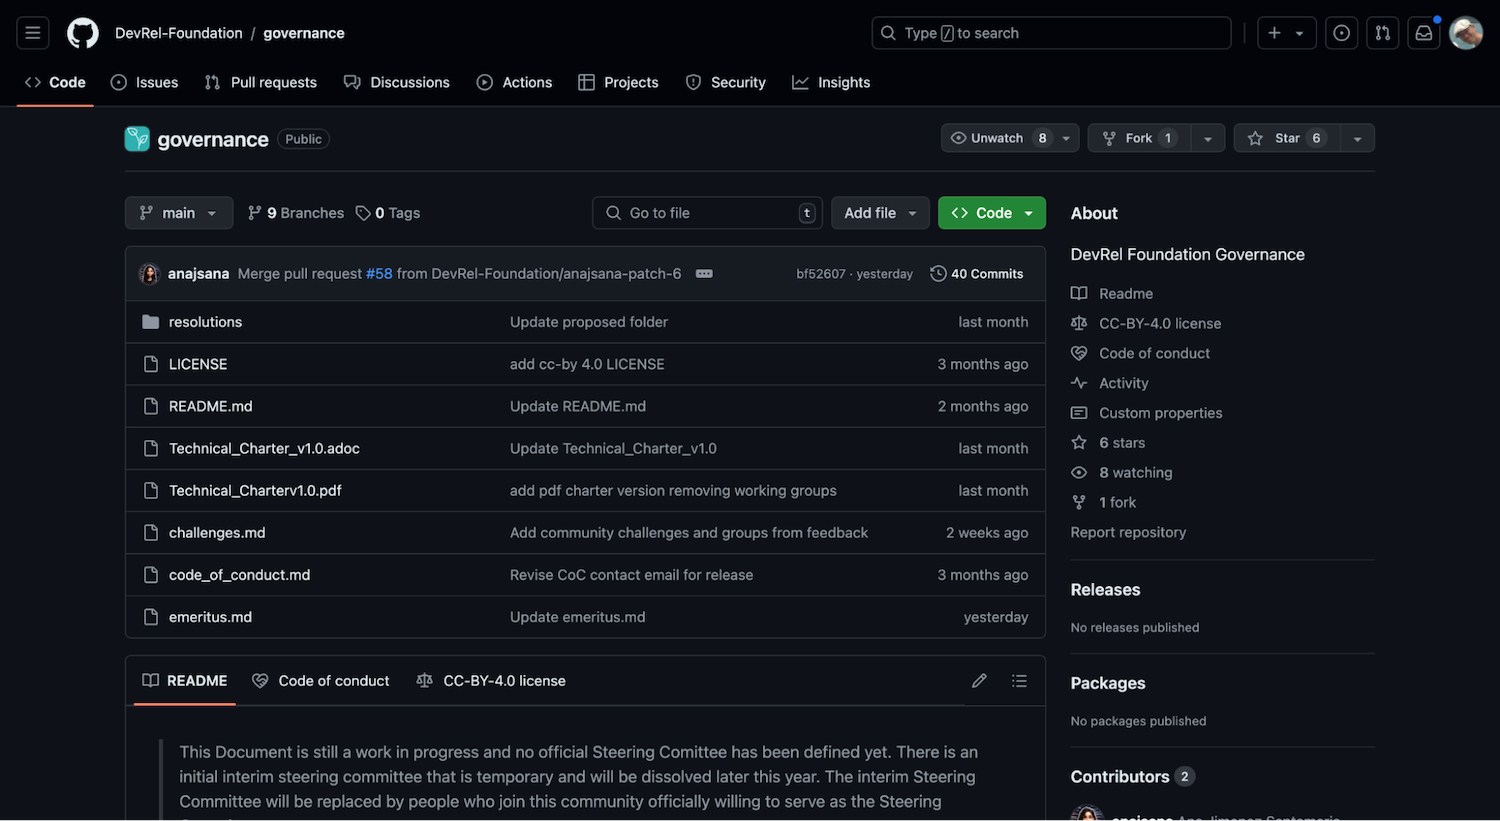Screen dimensions: 1500x821
Task: Open the issues shortcut icon in header
Action: click(1342, 33)
